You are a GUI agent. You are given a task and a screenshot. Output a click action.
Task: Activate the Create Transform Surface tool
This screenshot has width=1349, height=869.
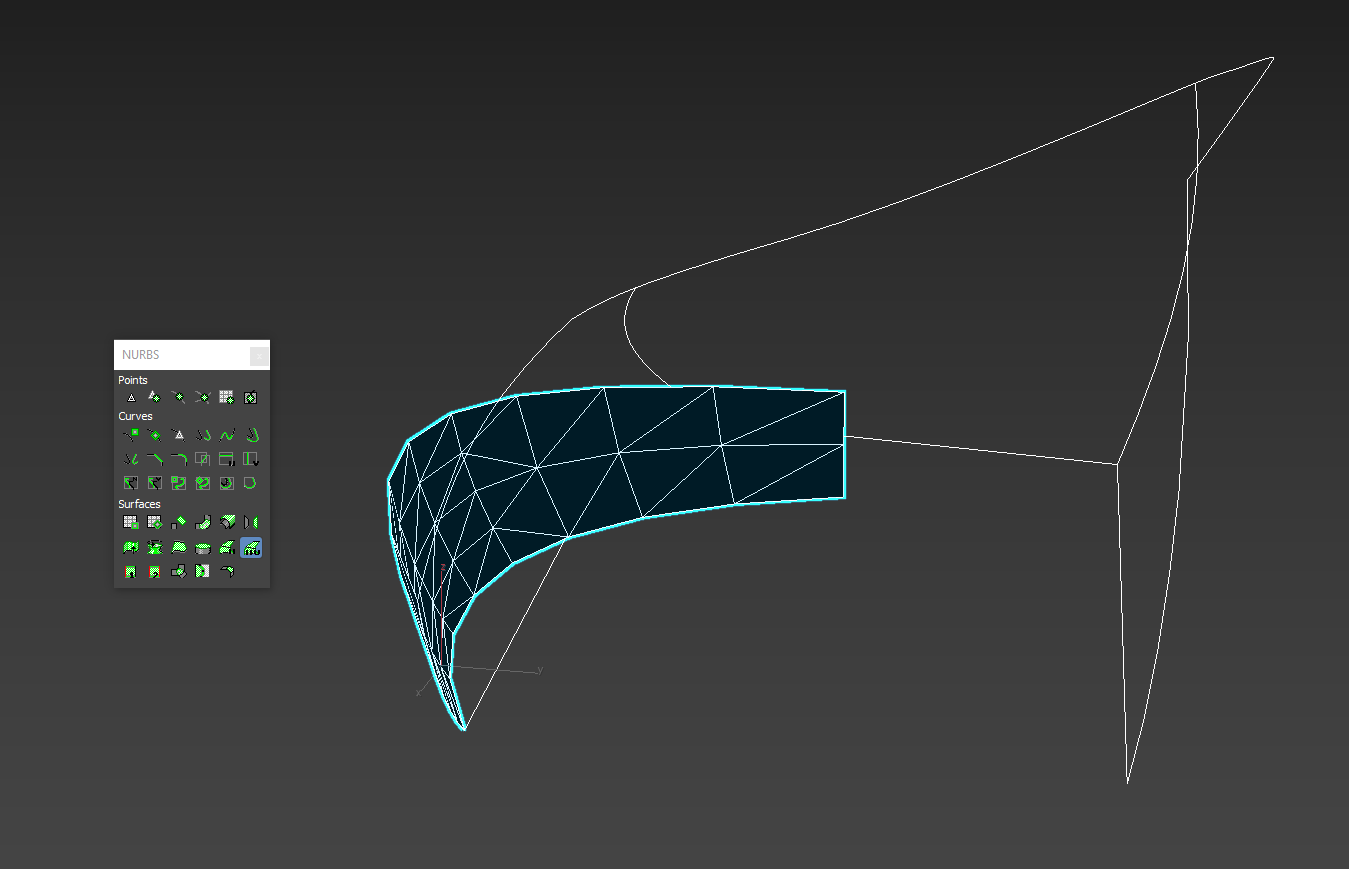pos(179,522)
